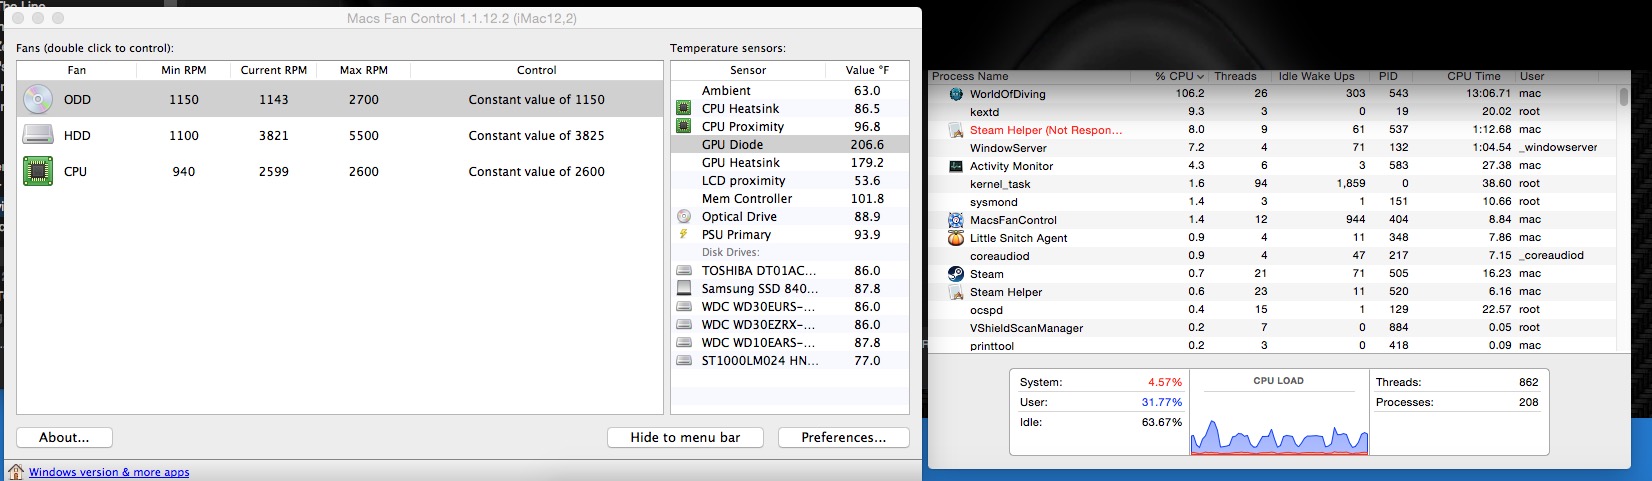Click the WDC WD10EARS drive icon
Screen dimensions: 1652x481
[684, 342]
